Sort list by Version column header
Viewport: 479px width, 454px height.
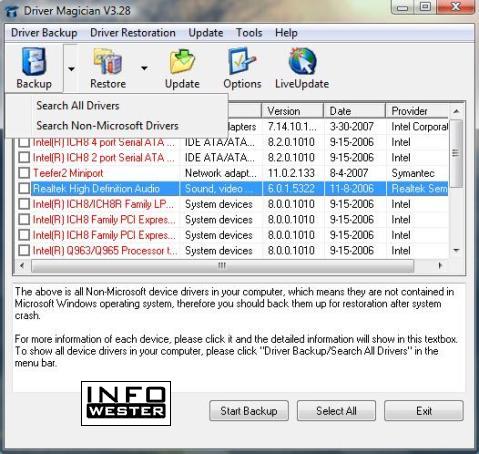[x=293, y=111]
